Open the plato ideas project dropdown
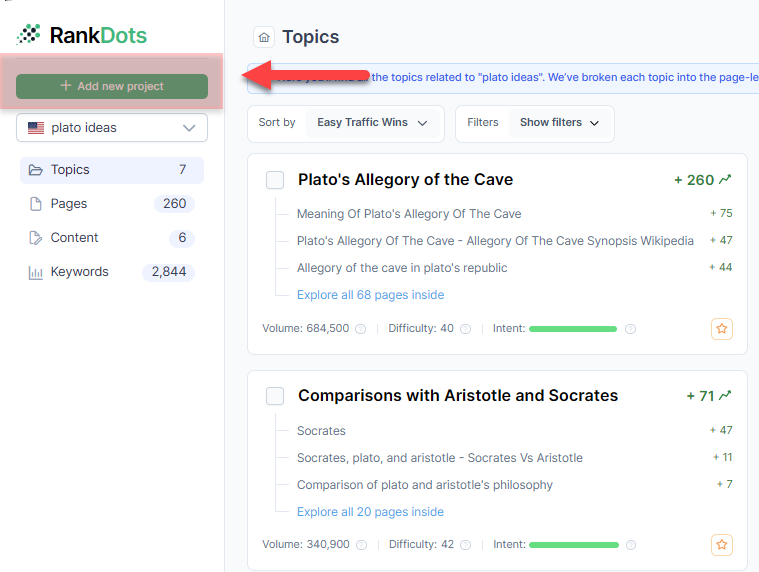 112,128
